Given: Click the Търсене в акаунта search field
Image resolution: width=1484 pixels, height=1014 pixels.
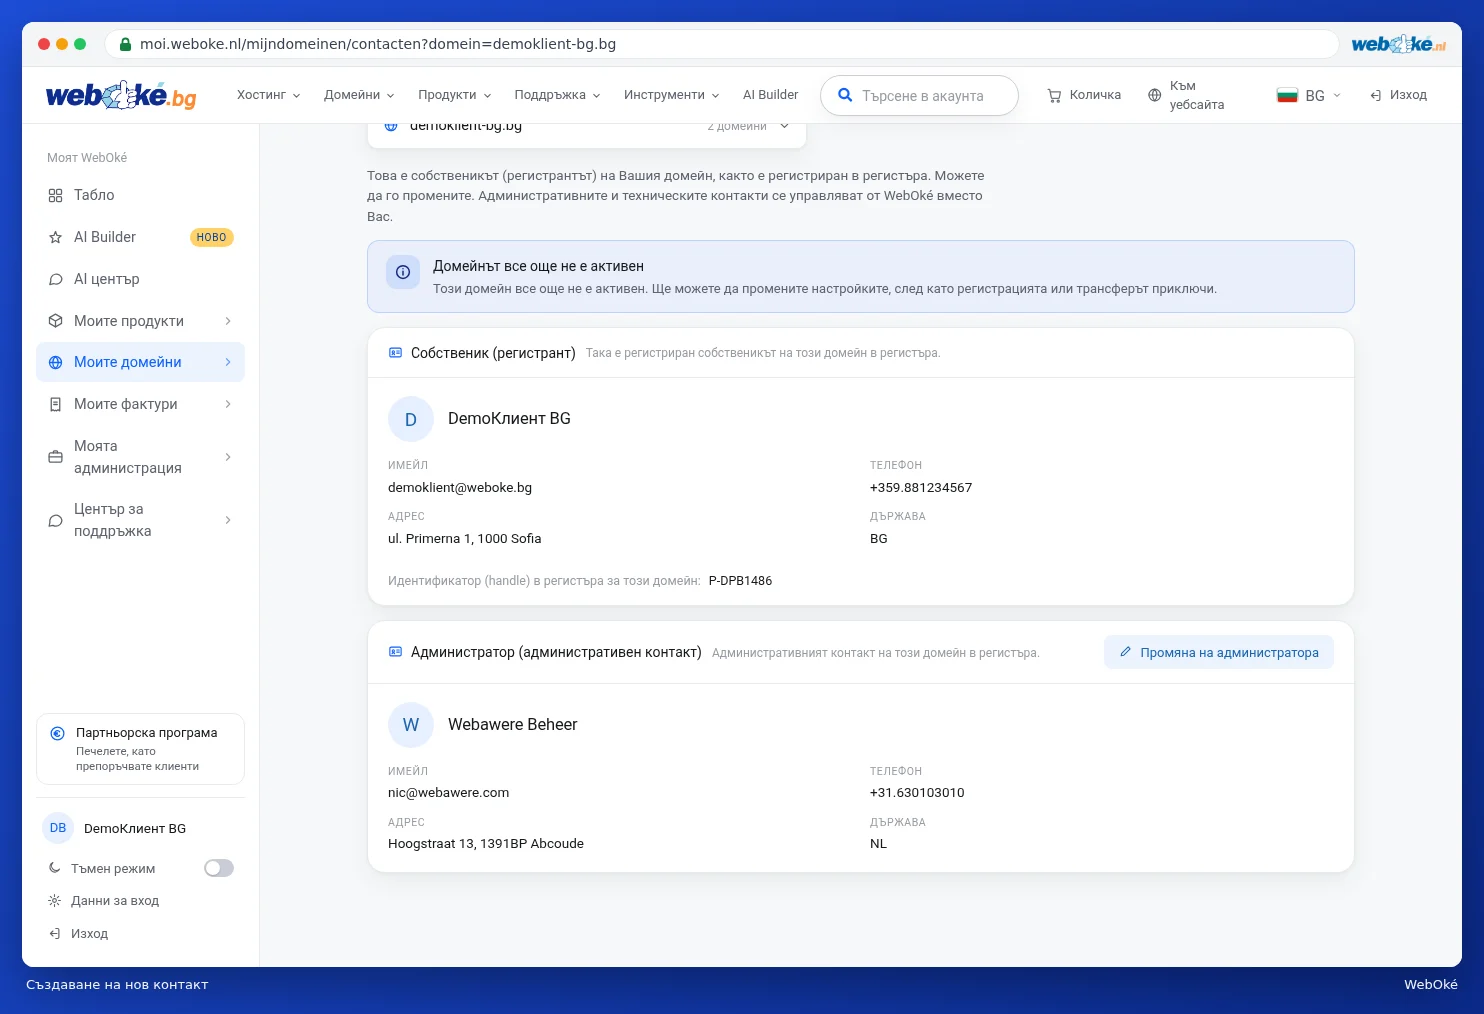Looking at the screenshot, I should [x=919, y=96].
